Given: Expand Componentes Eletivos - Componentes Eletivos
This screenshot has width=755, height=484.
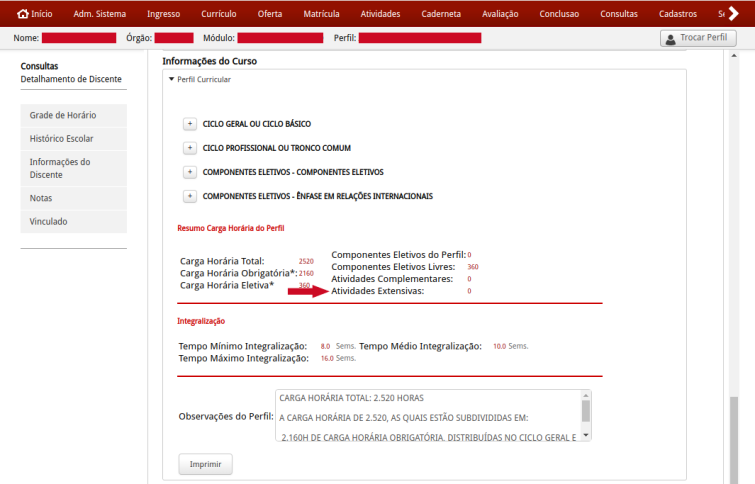Looking at the screenshot, I should click(190, 172).
